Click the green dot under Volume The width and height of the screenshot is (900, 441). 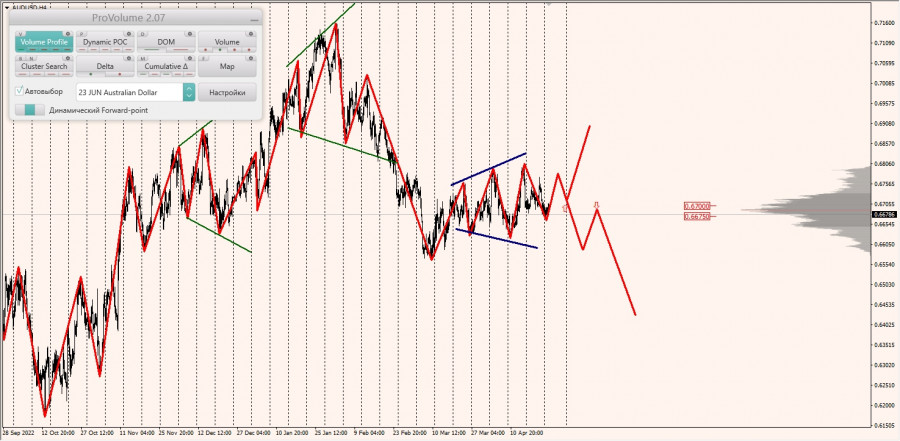[220, 50]
